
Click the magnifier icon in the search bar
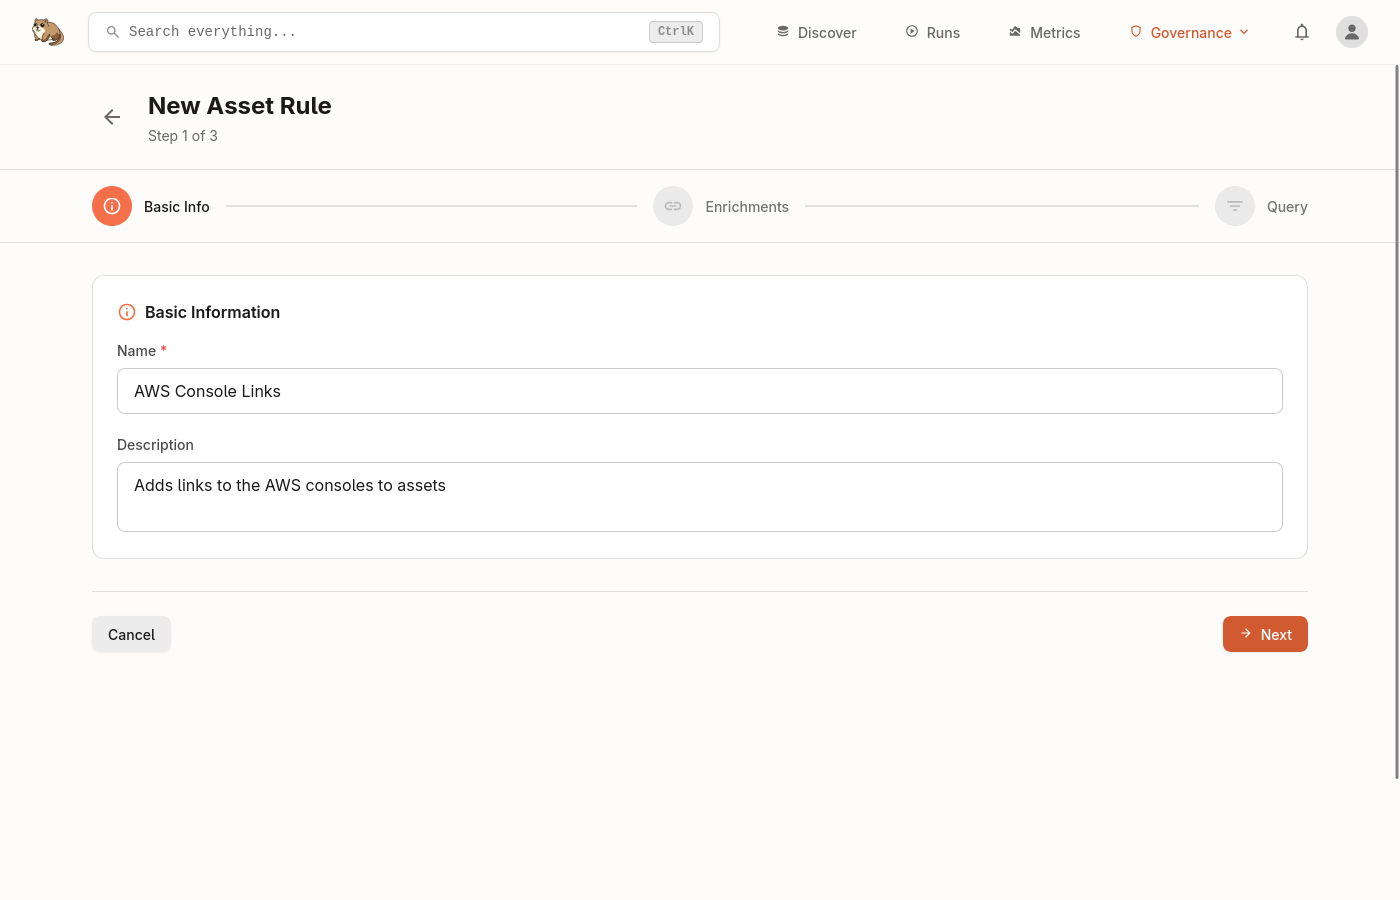pyautogui.click(x=113, y=32)
